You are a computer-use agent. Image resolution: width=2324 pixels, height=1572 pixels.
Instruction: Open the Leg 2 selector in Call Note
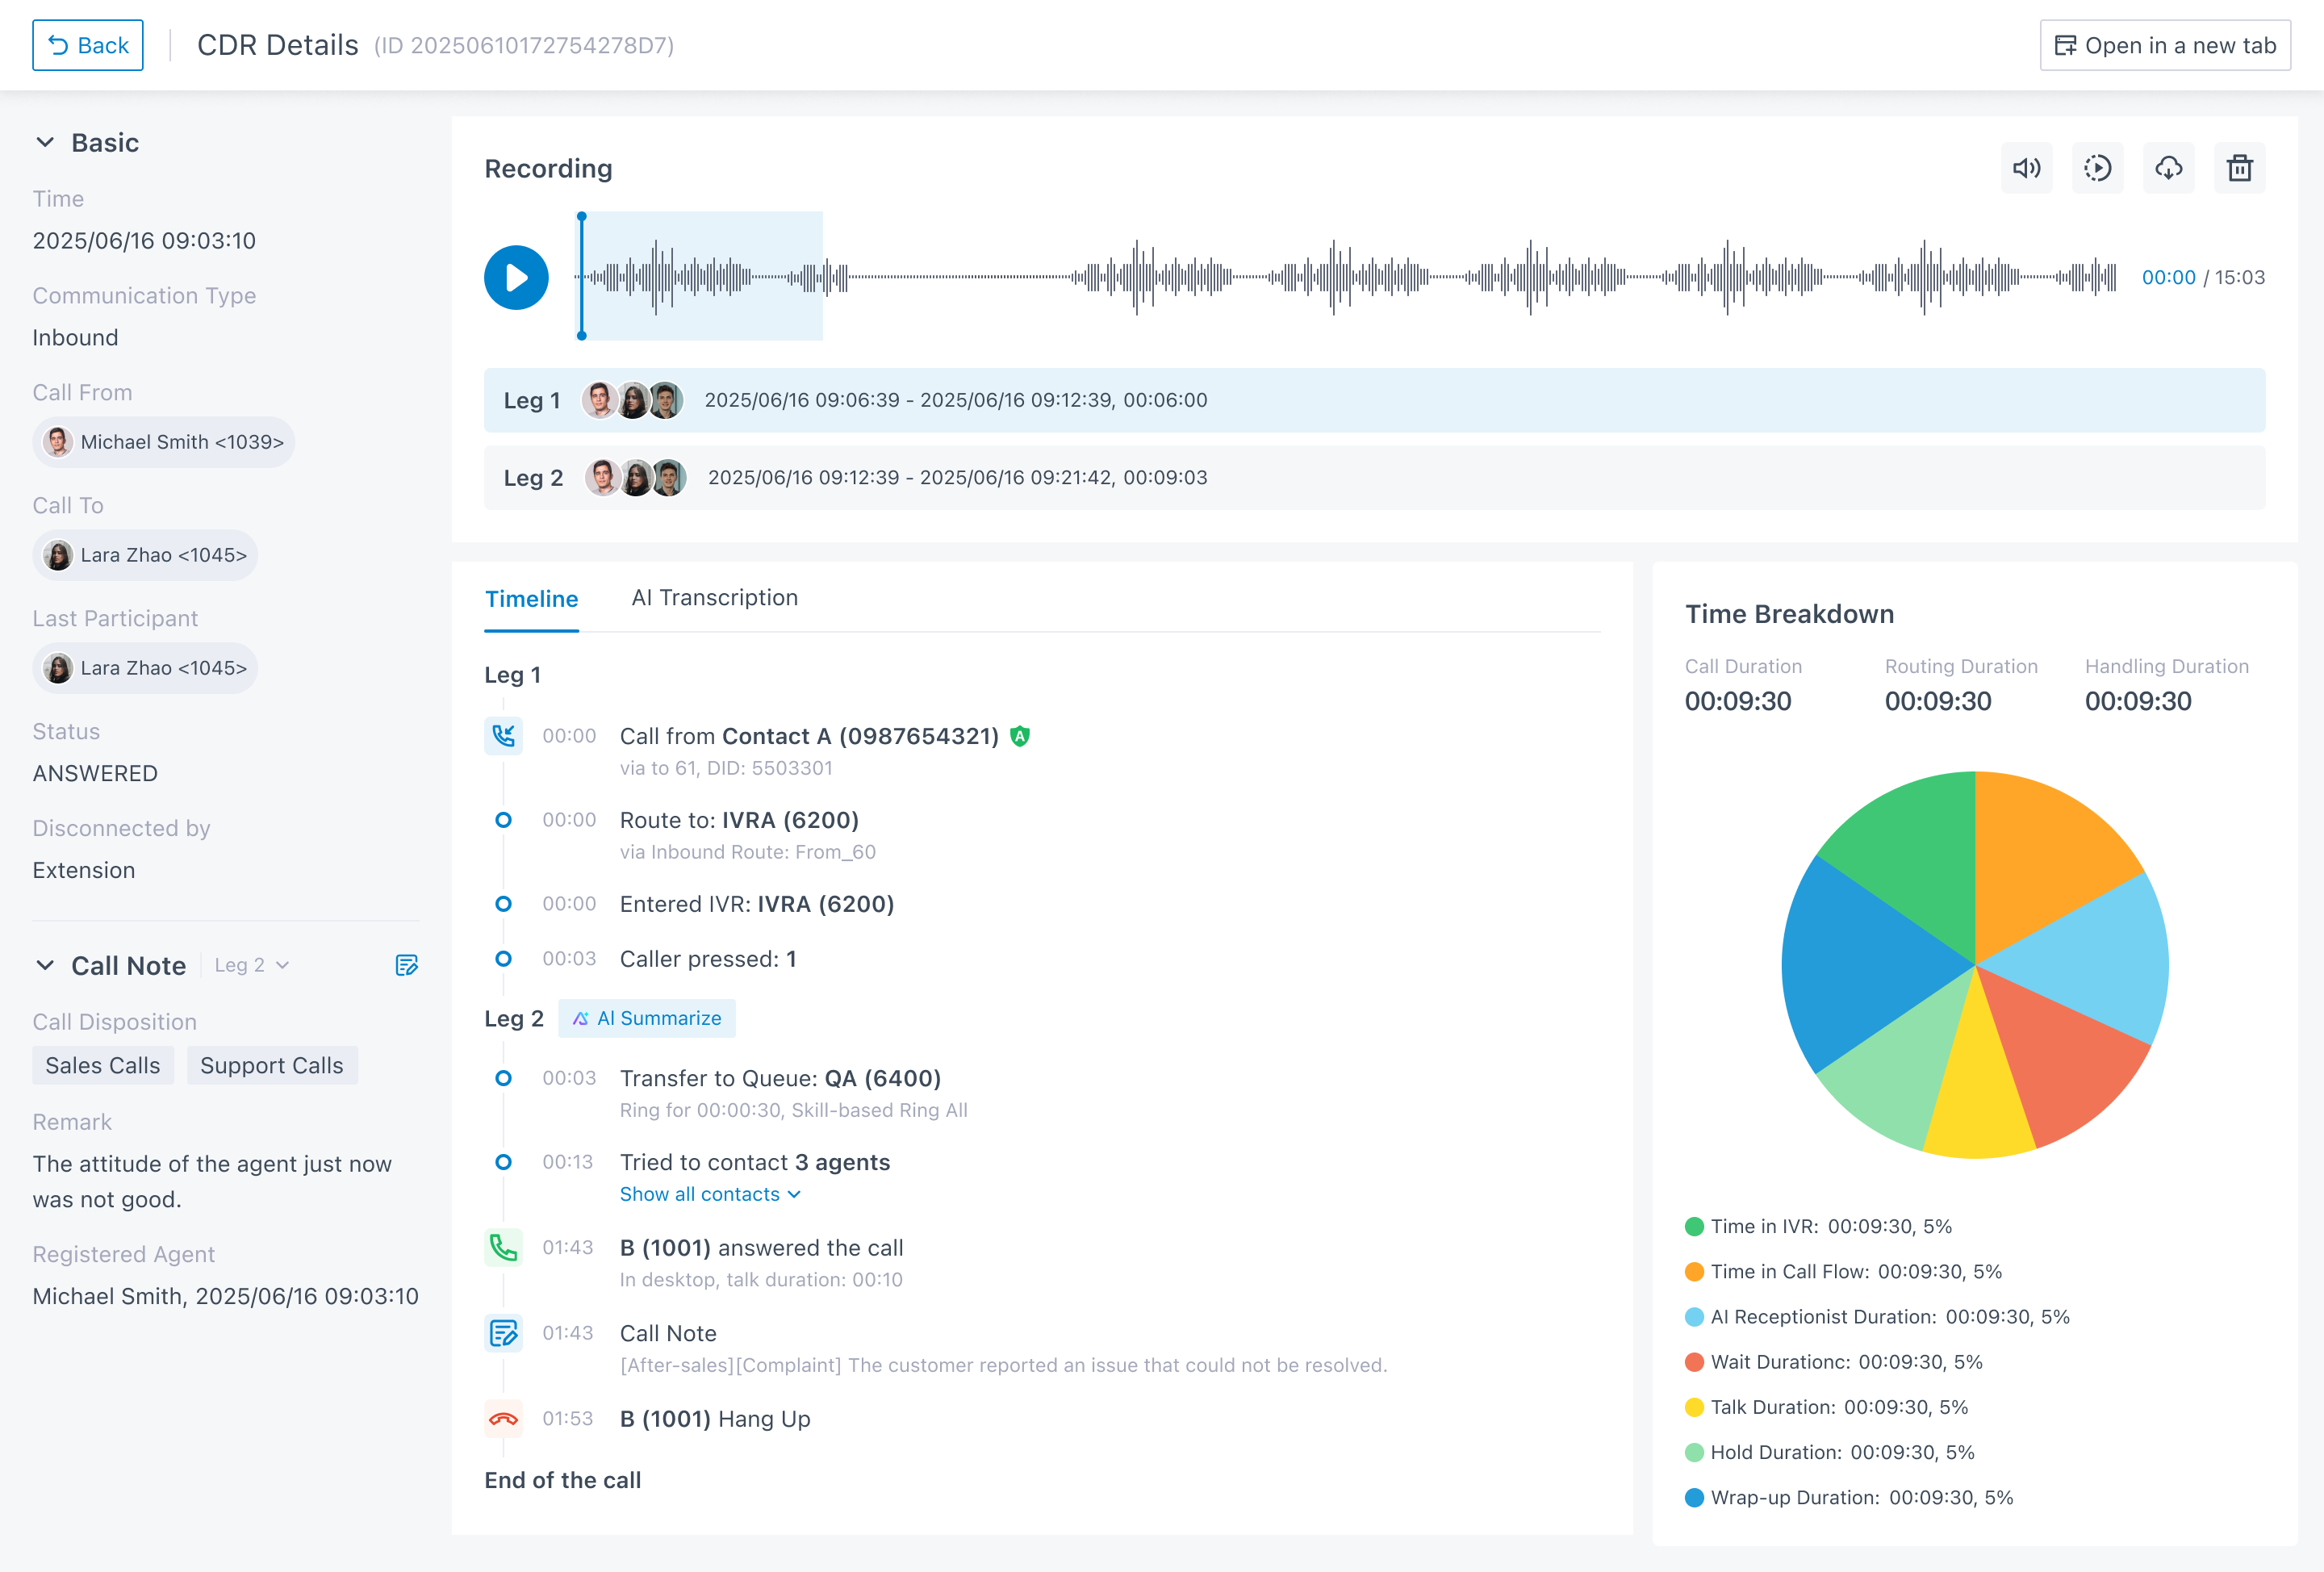(x=251, y=965)
